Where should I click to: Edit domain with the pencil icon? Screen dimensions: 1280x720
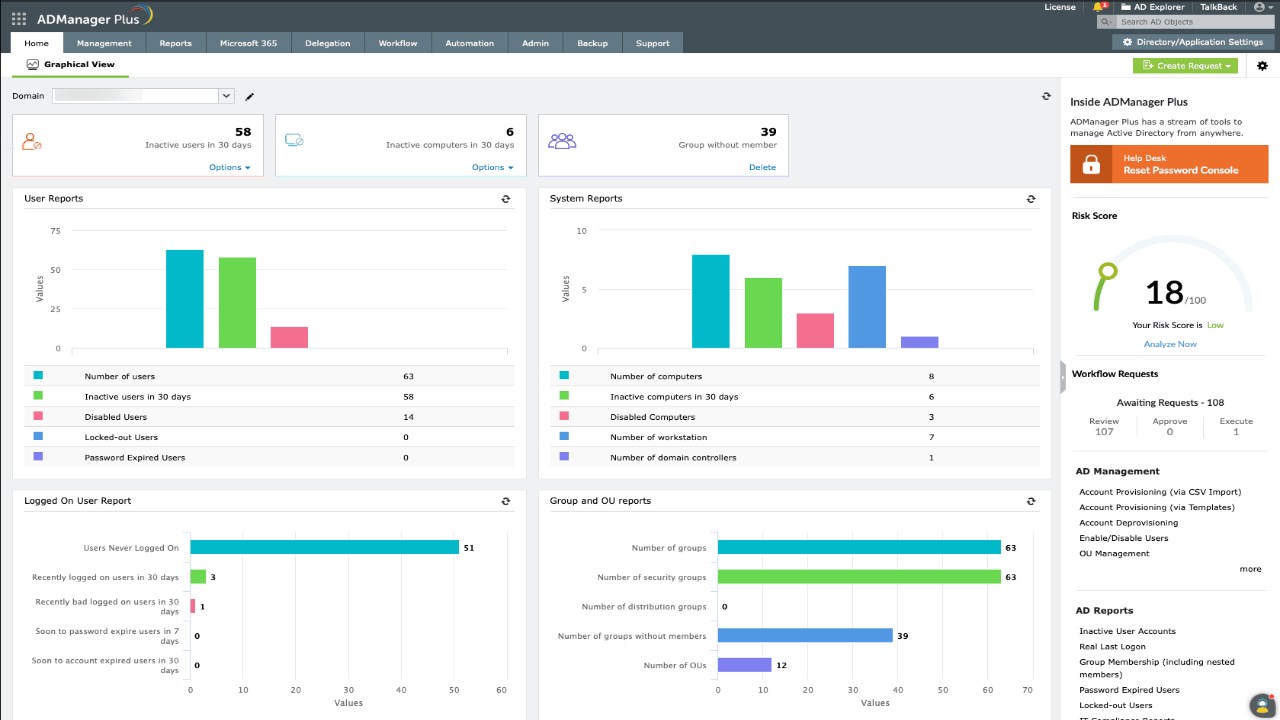(250, 96)
